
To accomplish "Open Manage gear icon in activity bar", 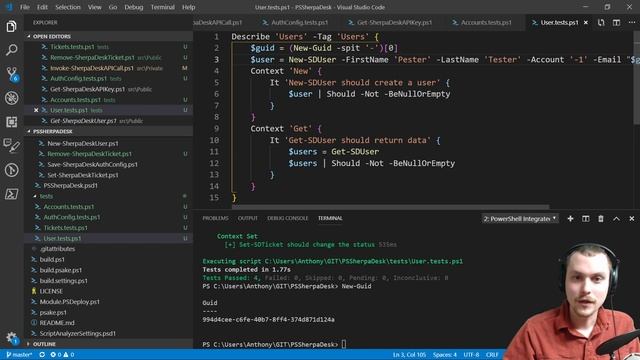I will tap(11, 337).
